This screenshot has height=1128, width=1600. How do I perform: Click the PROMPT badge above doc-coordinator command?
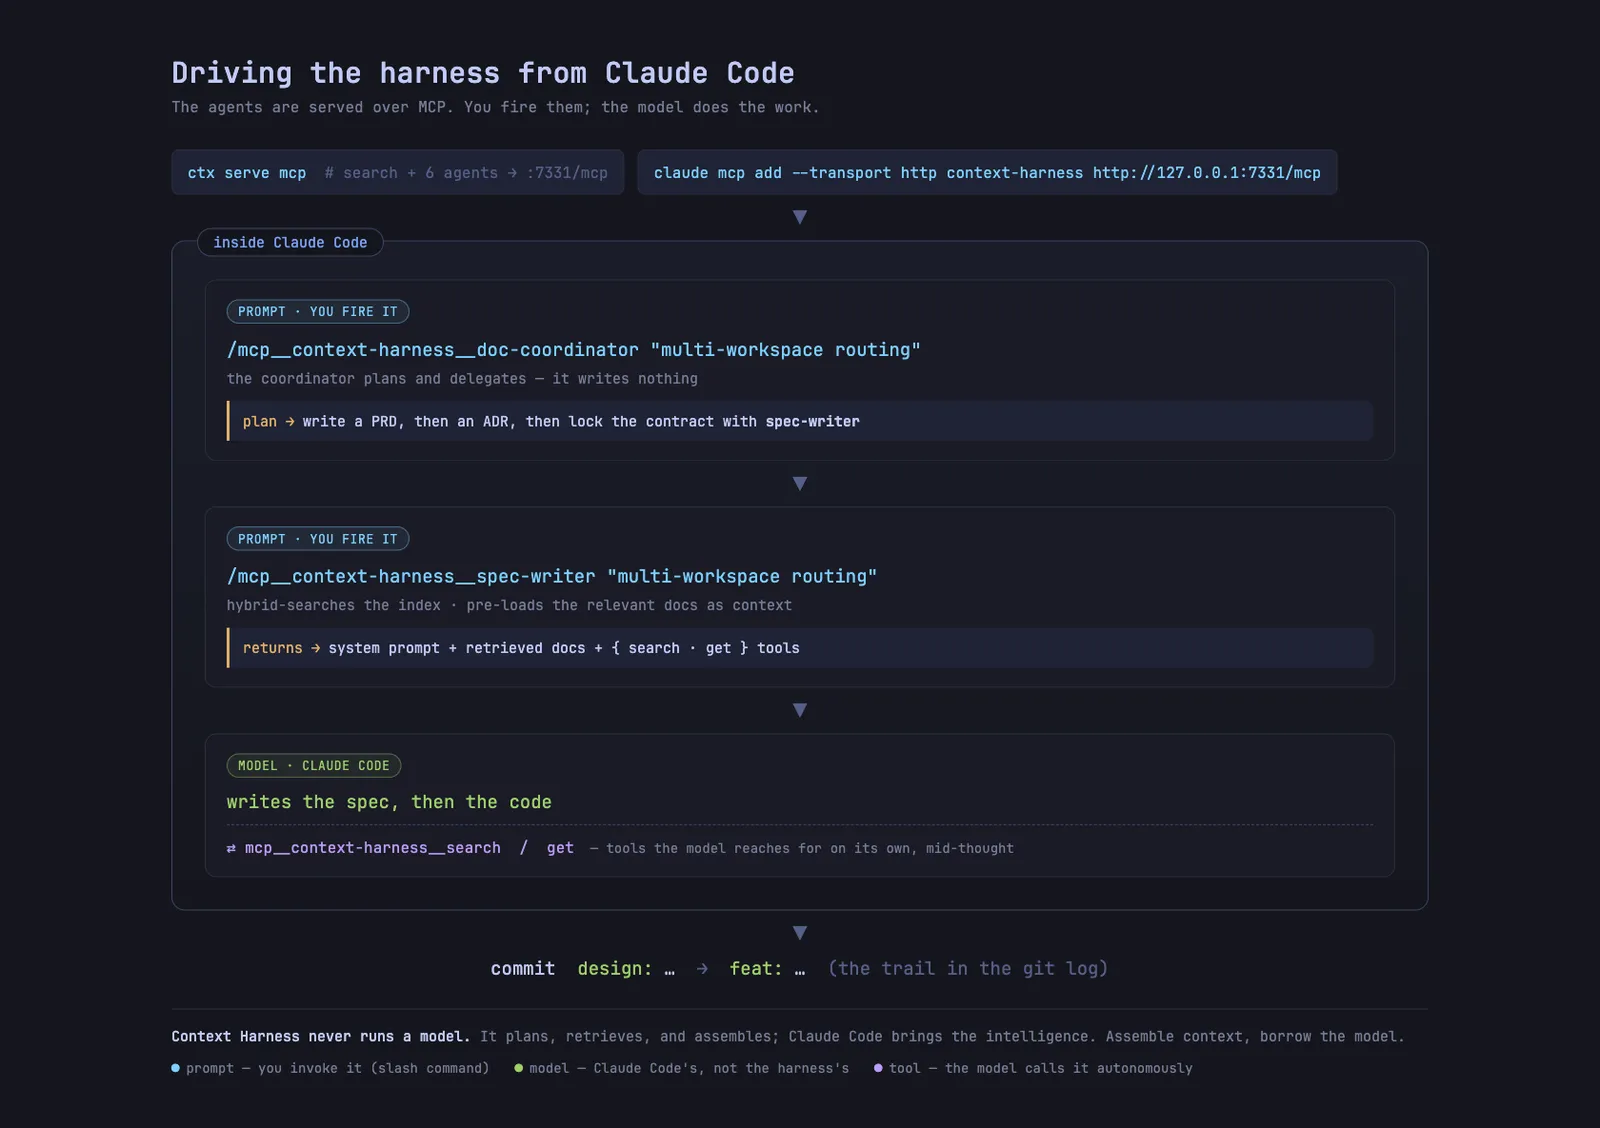pyautogui.click(x=318, y=312)
